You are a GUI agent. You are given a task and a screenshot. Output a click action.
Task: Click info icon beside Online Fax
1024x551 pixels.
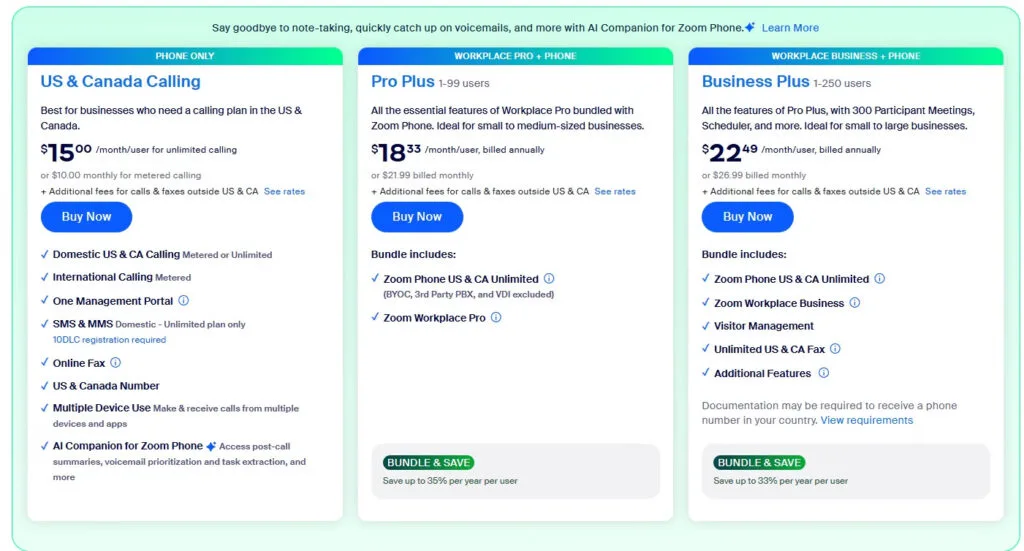115,363
